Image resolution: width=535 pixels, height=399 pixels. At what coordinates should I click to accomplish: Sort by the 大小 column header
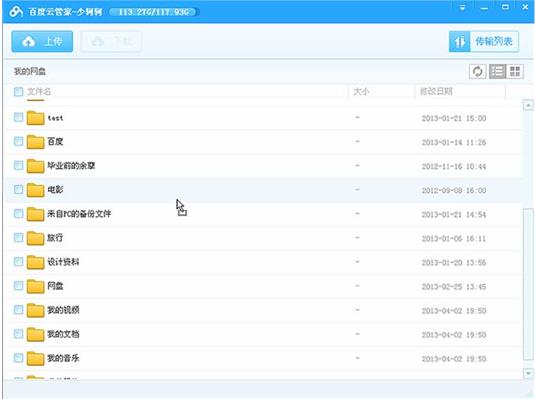pos(361,91)
